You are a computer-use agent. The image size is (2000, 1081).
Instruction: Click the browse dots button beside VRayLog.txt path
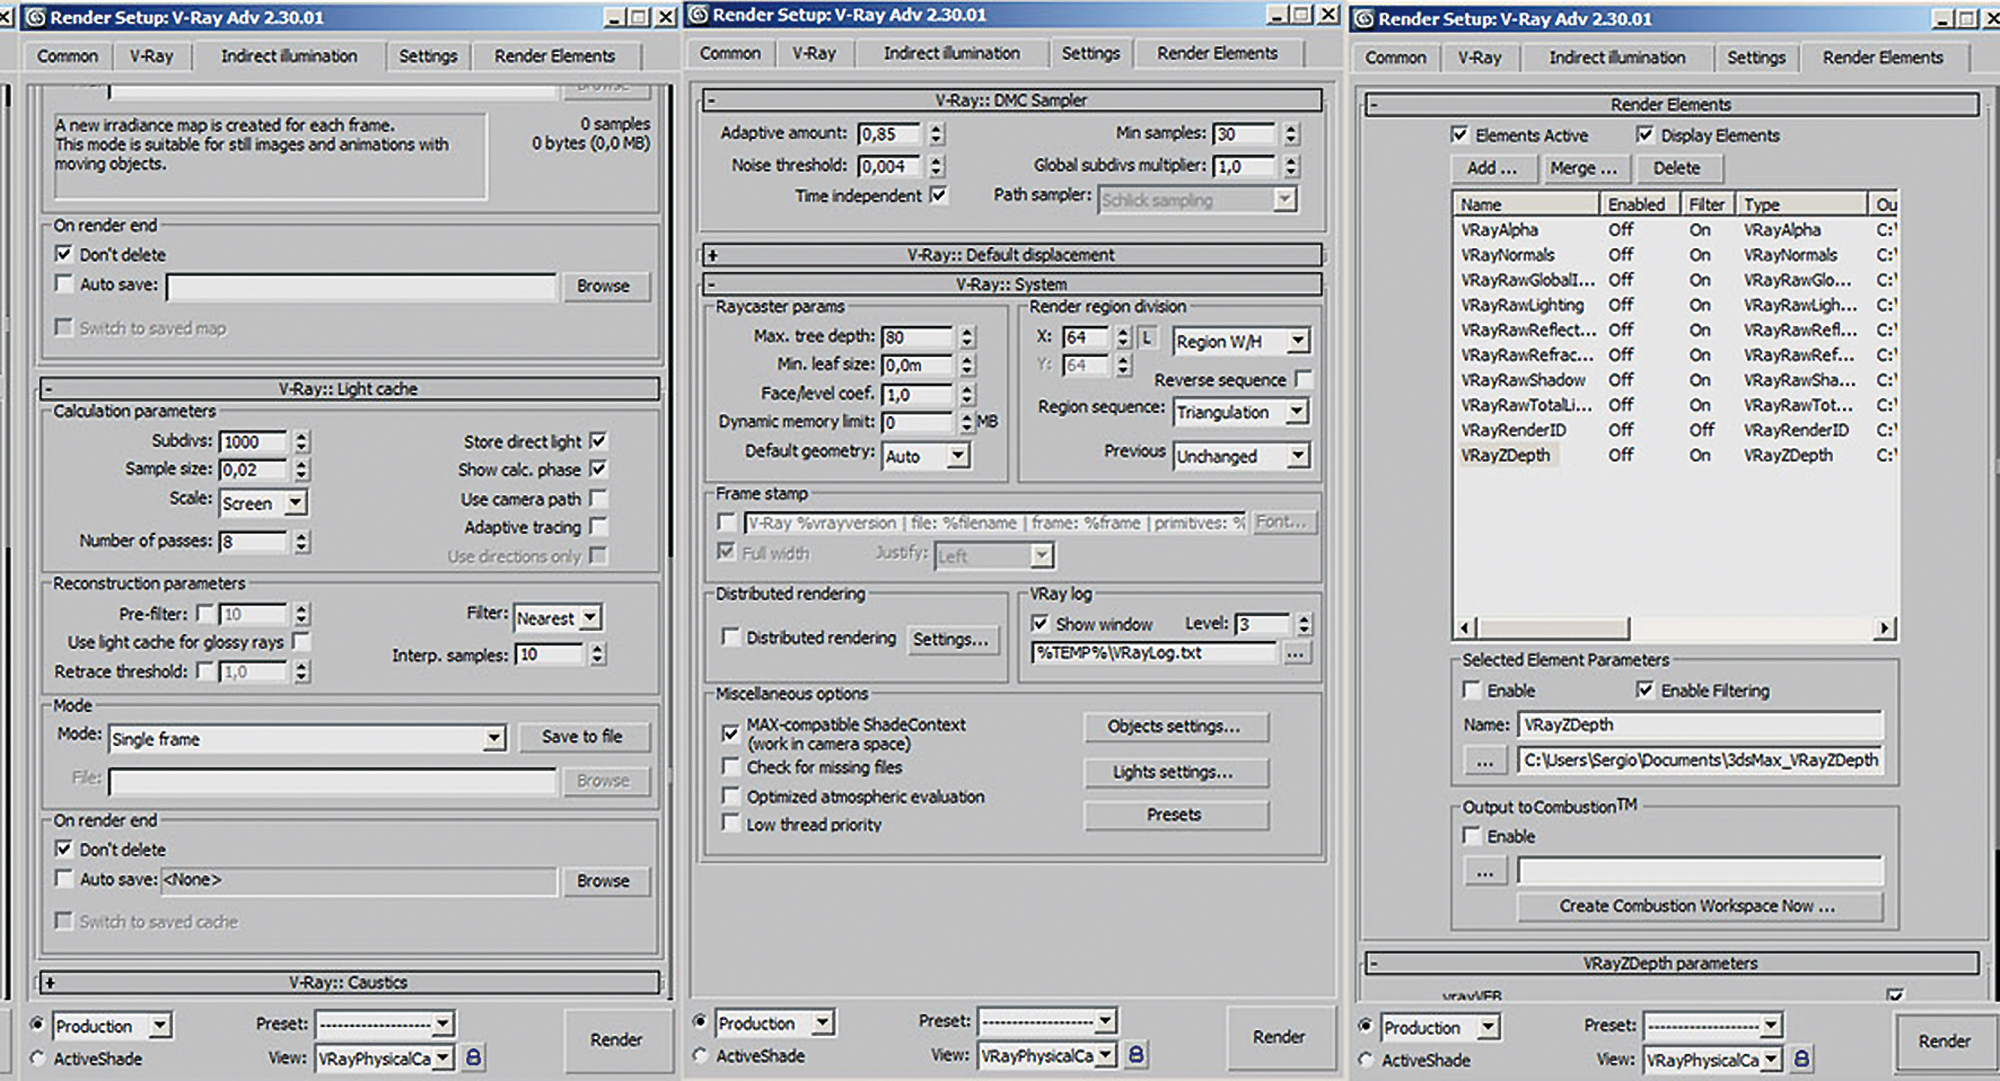(x=1296, y=654)
